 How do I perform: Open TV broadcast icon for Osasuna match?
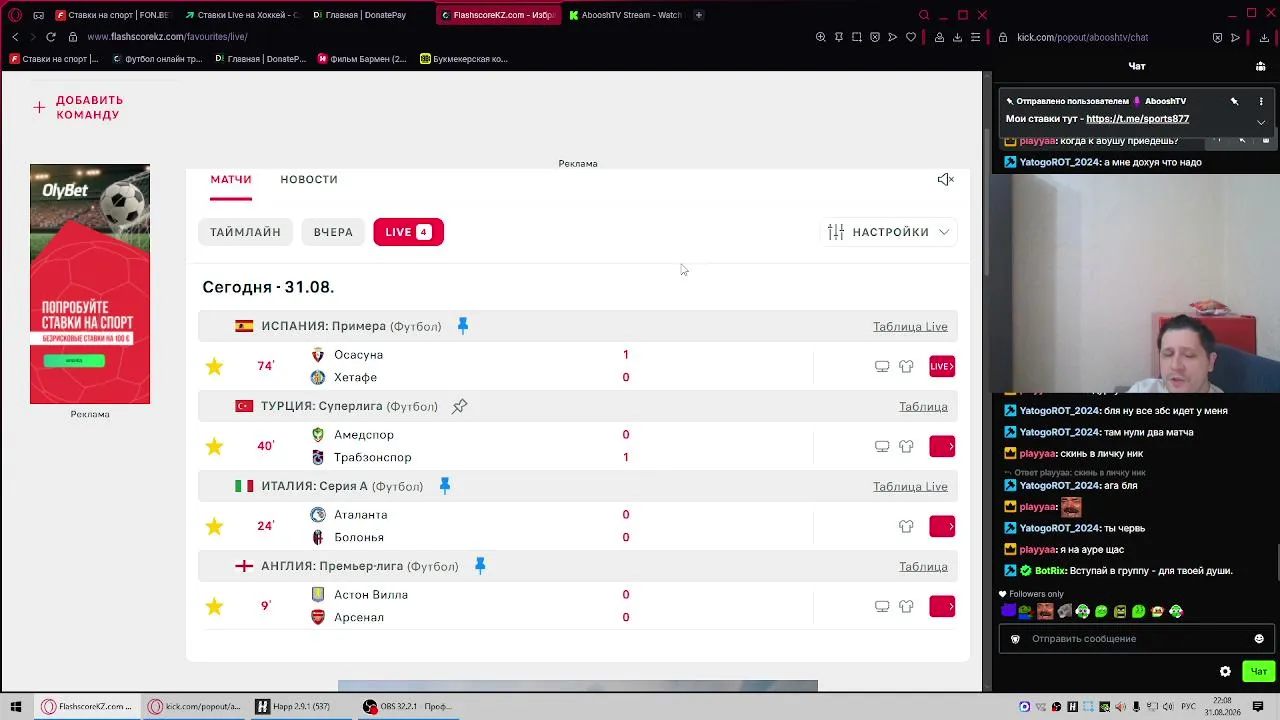tap(882, 366)
